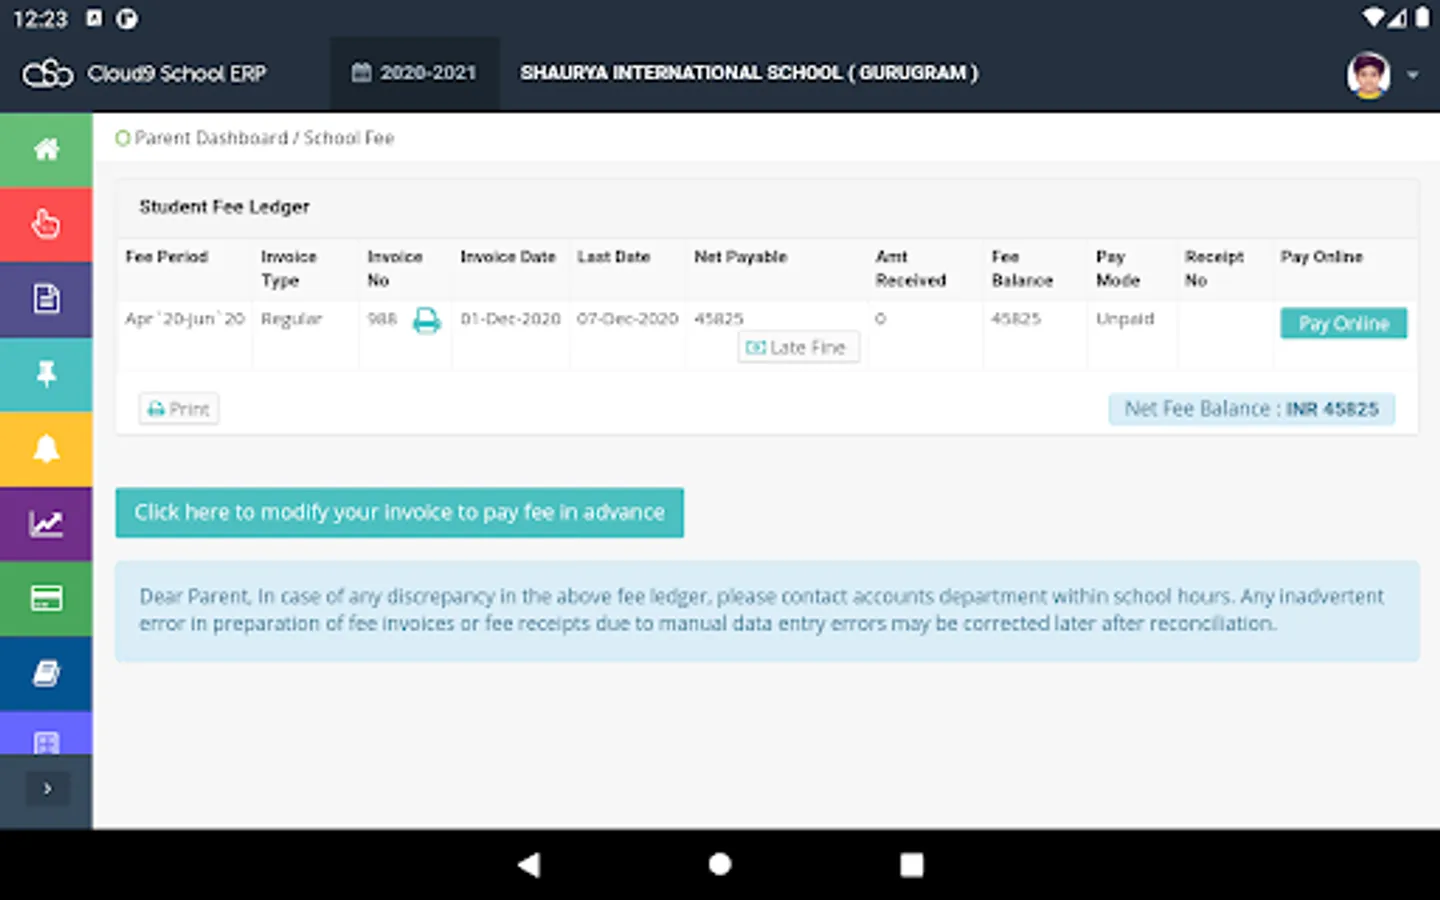Go to Parent Dashboard breadcrumb link
1440x900 pixels.
211,138
